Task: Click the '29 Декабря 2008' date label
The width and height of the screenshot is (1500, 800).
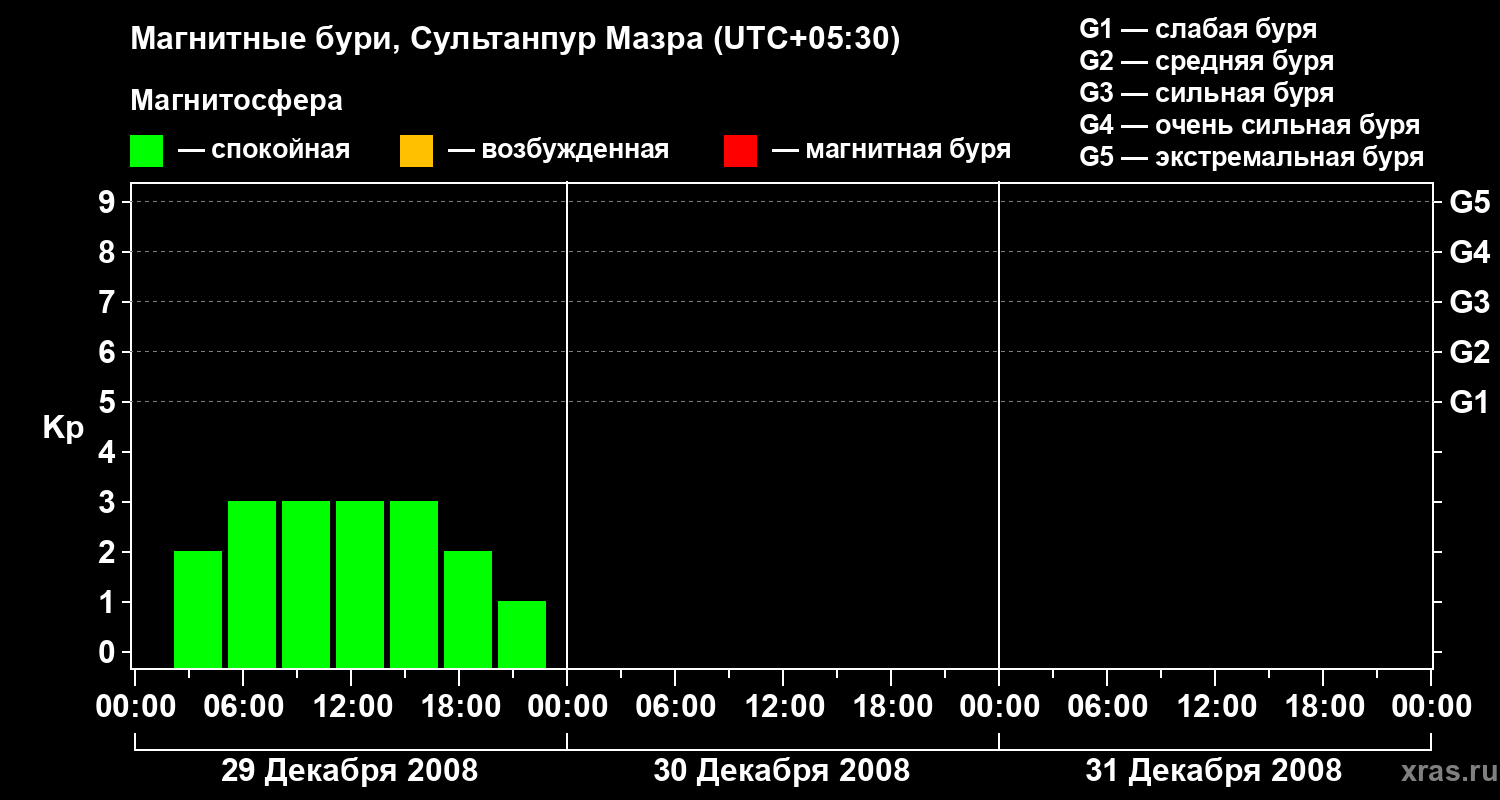Action: click(350, 771)
